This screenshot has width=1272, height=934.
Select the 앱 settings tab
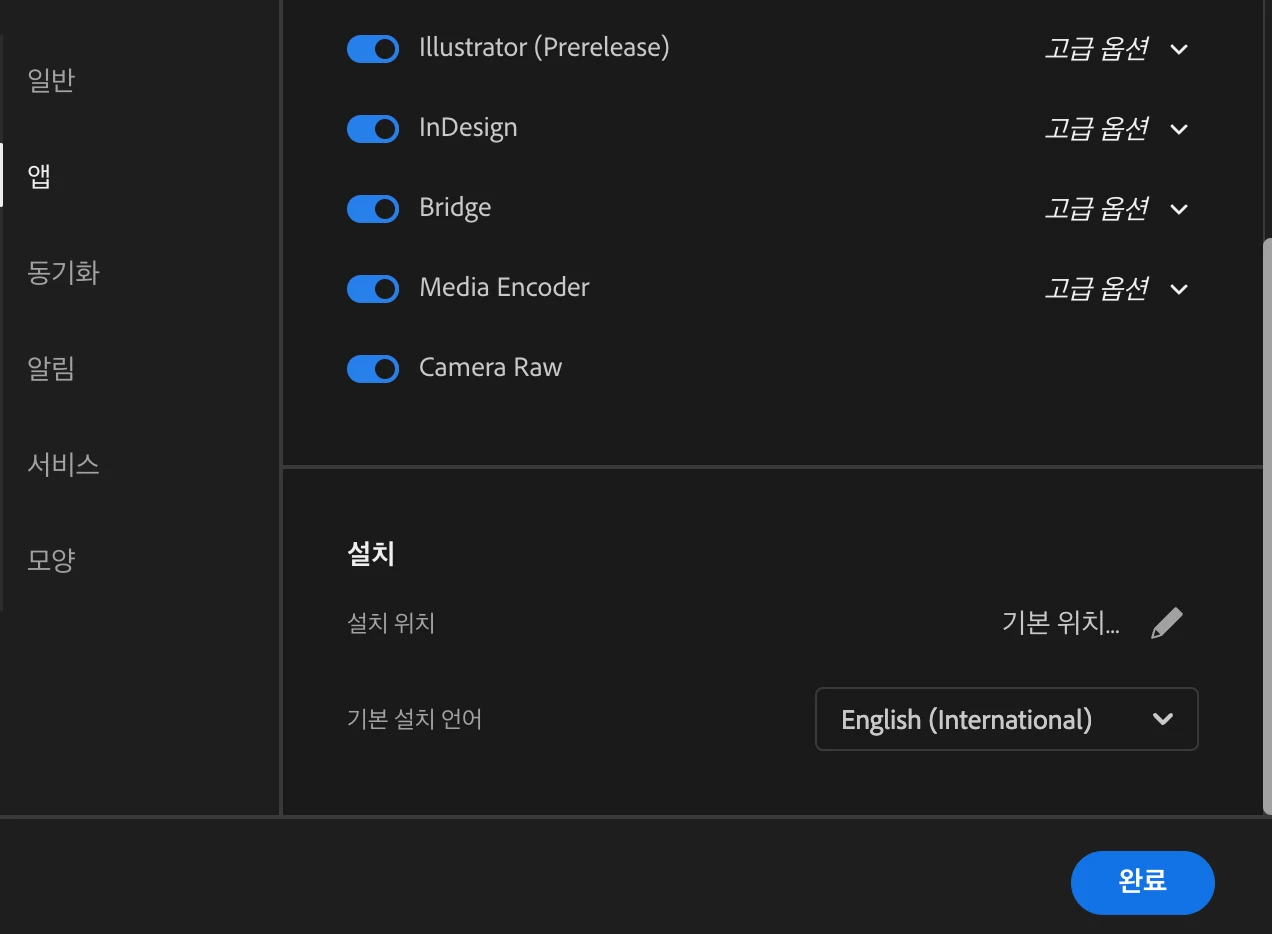40,177
